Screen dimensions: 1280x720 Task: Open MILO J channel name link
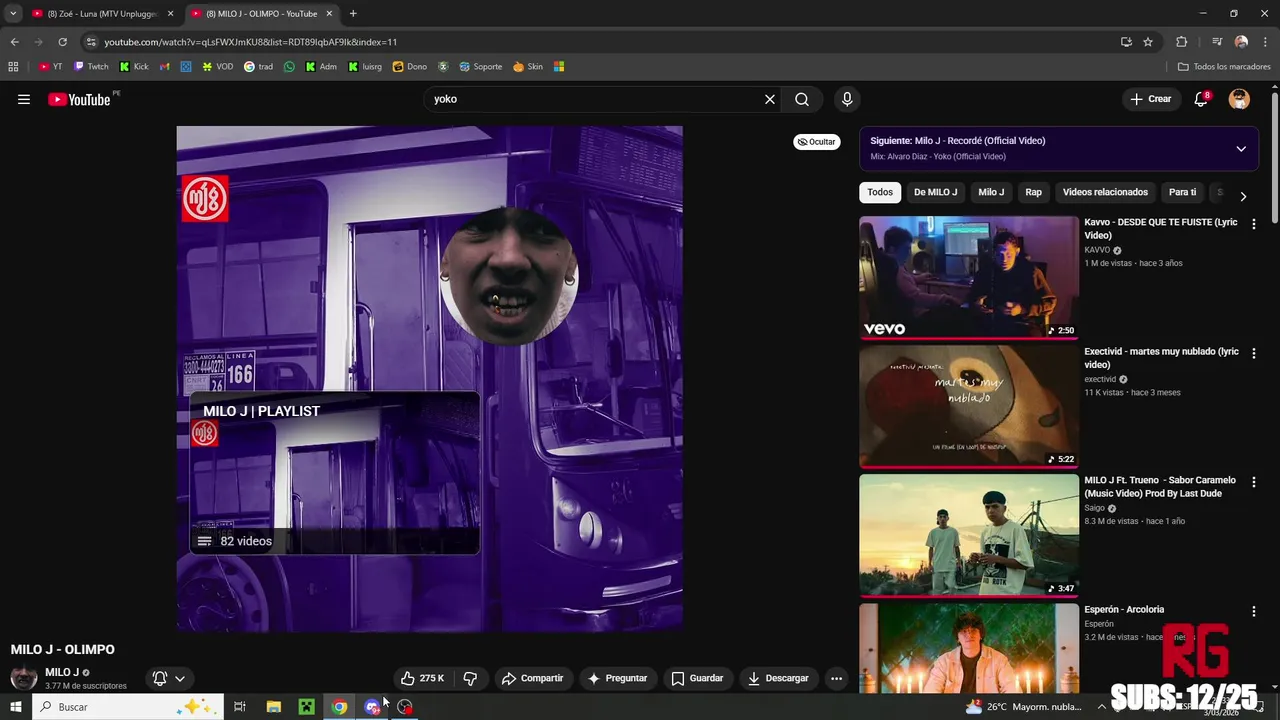click(x=62, y=672)
